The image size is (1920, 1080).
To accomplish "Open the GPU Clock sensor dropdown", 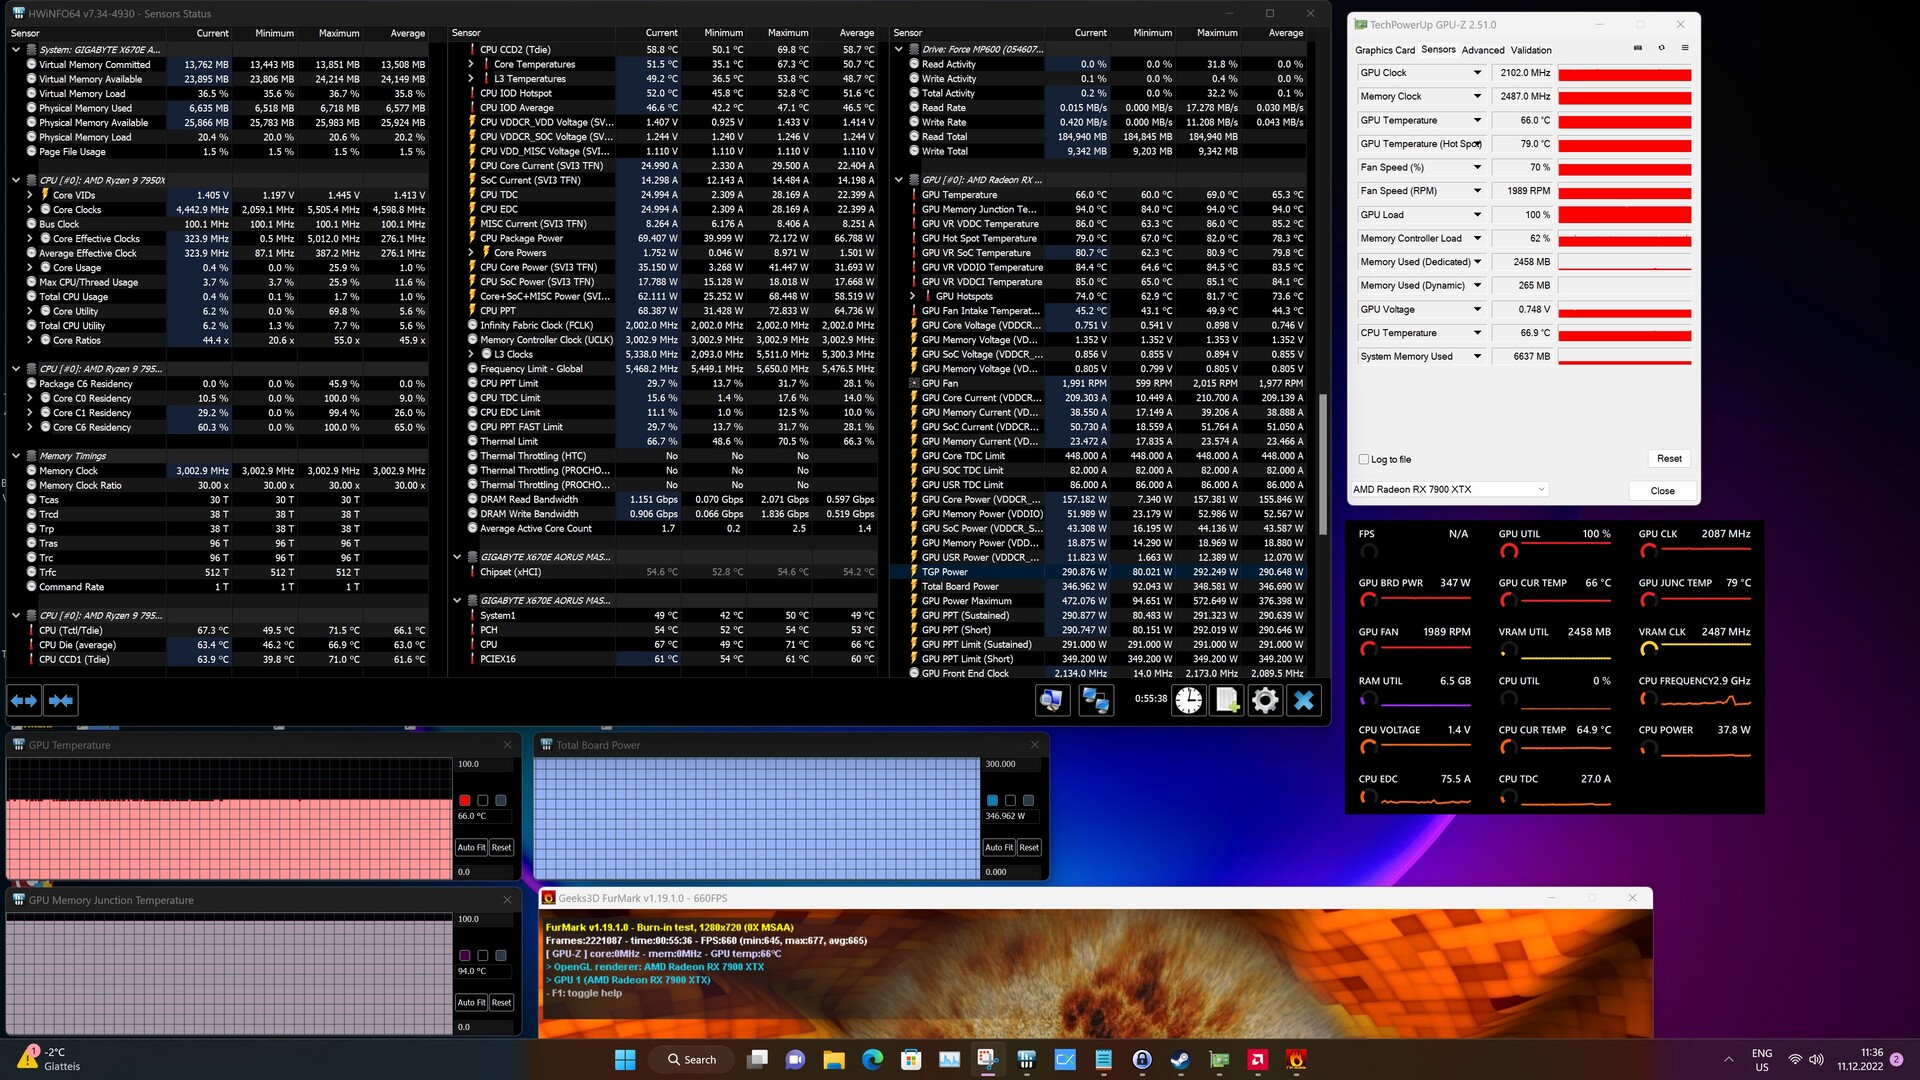I will pyautogui.click(x=1477, y=73).
